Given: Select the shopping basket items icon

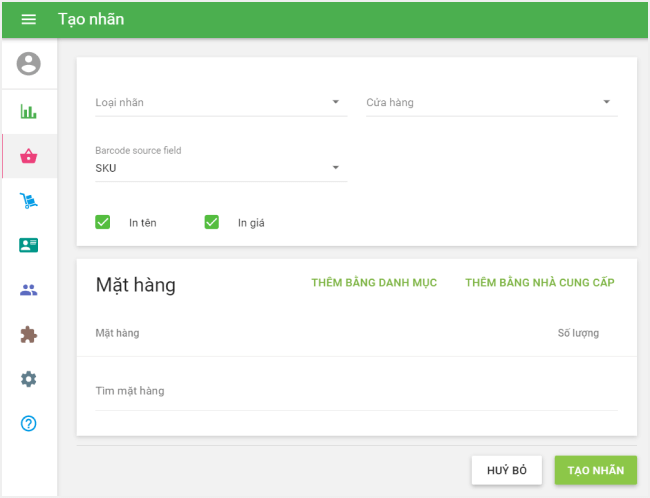Looking at the screenshot, I should 28,156.
